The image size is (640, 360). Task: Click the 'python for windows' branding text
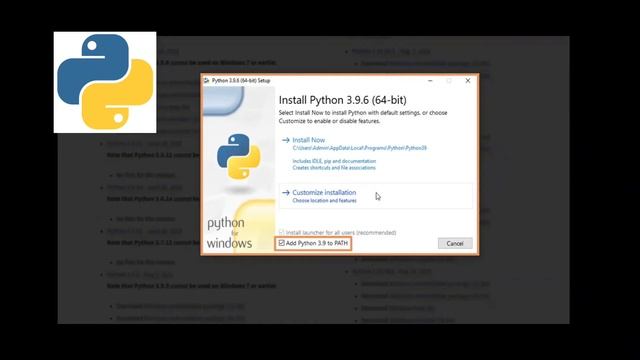click(x=229, y=233)
